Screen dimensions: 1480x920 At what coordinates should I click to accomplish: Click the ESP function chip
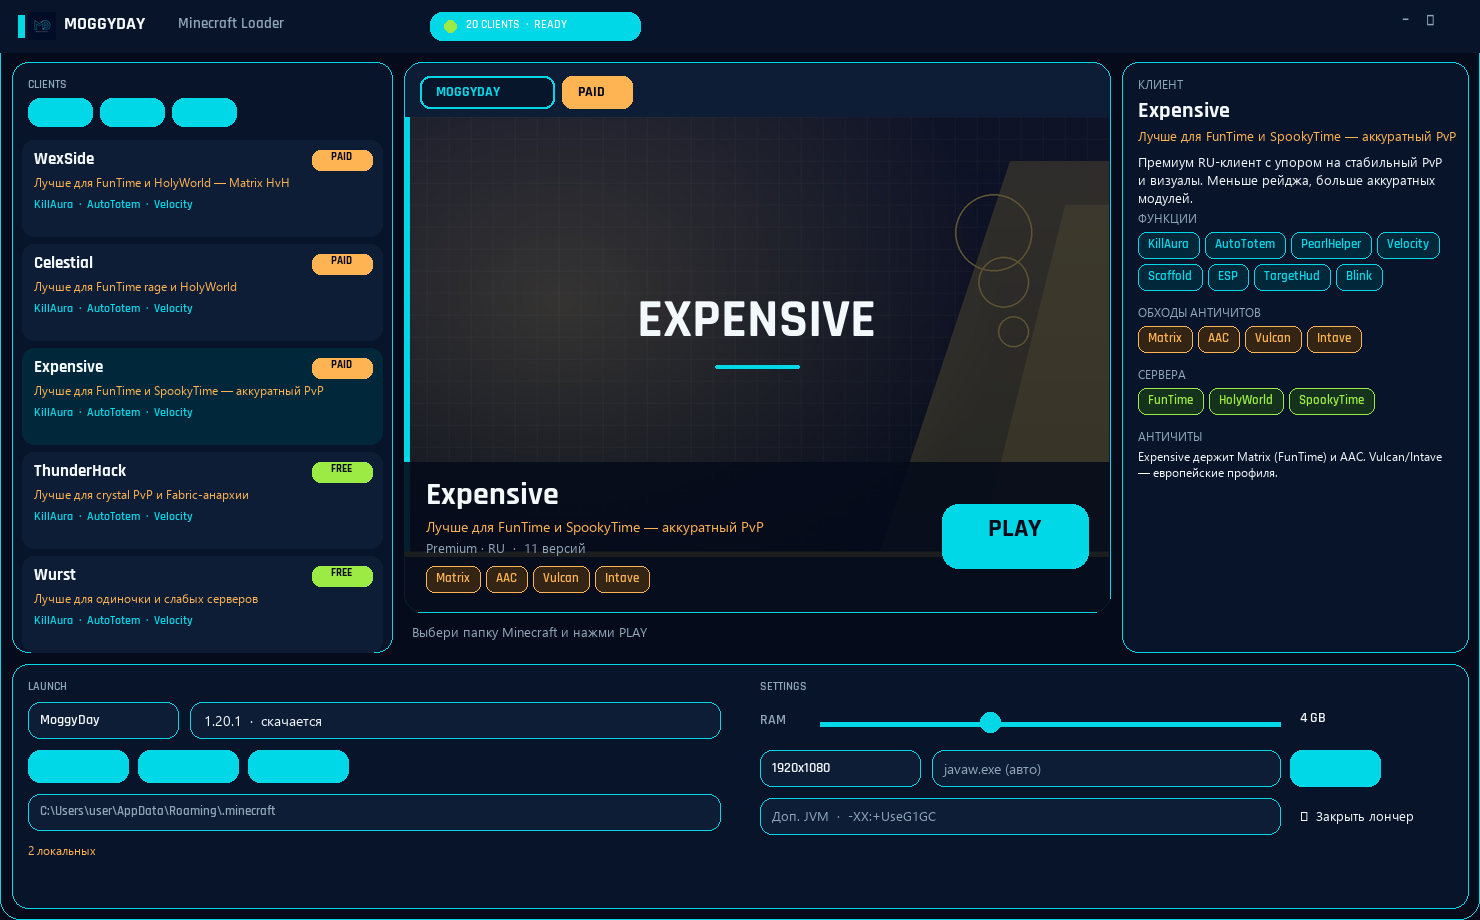[1228, 277]
